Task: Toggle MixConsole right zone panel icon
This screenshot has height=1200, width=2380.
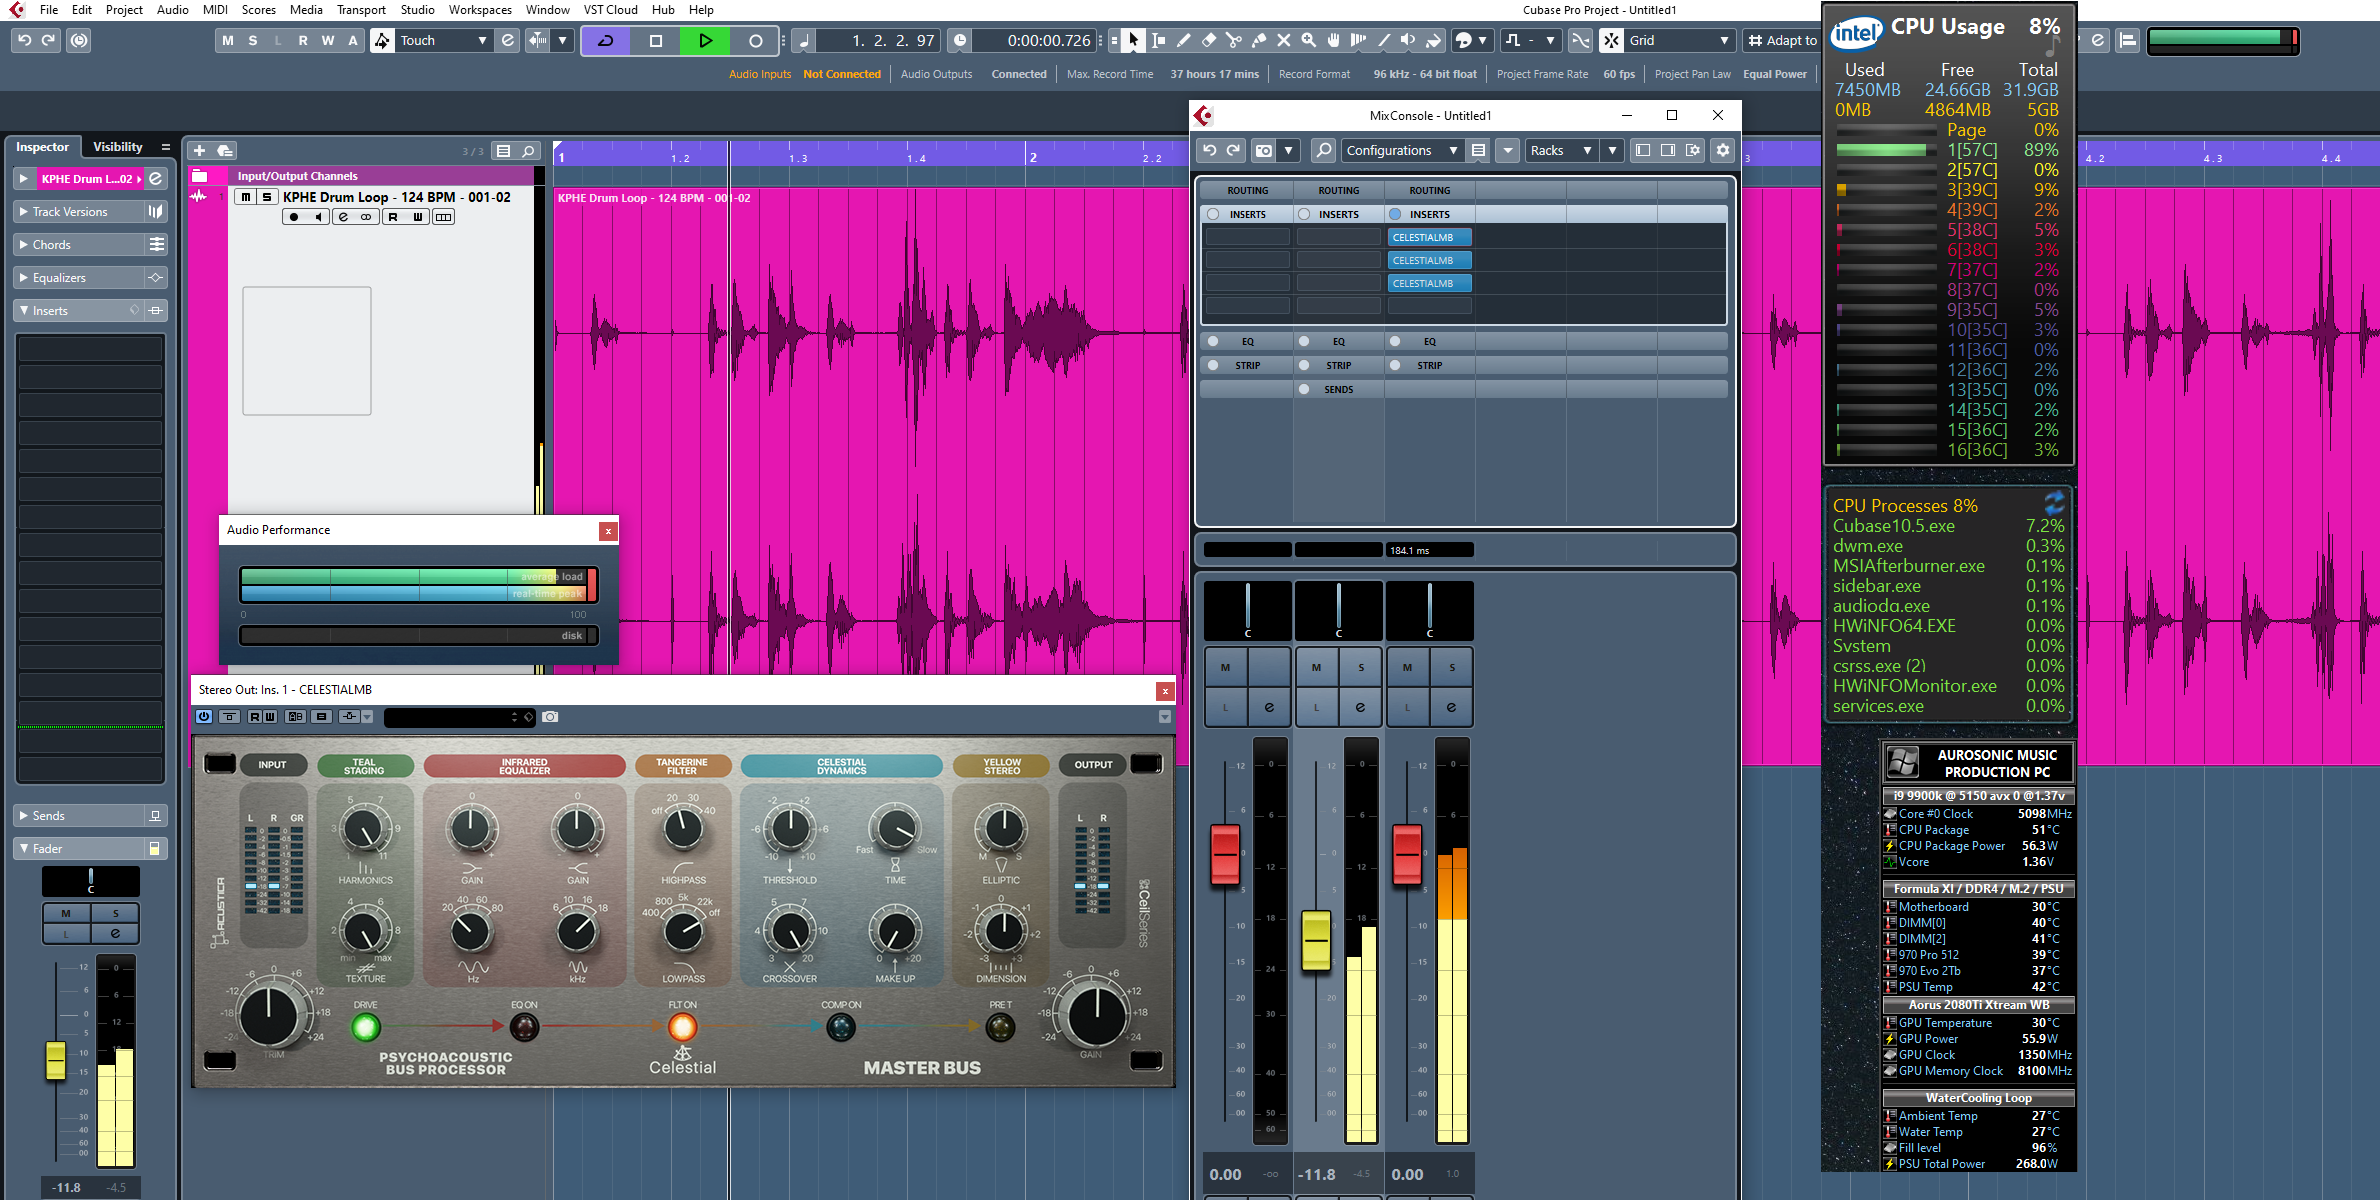Action: [1667, 150]
